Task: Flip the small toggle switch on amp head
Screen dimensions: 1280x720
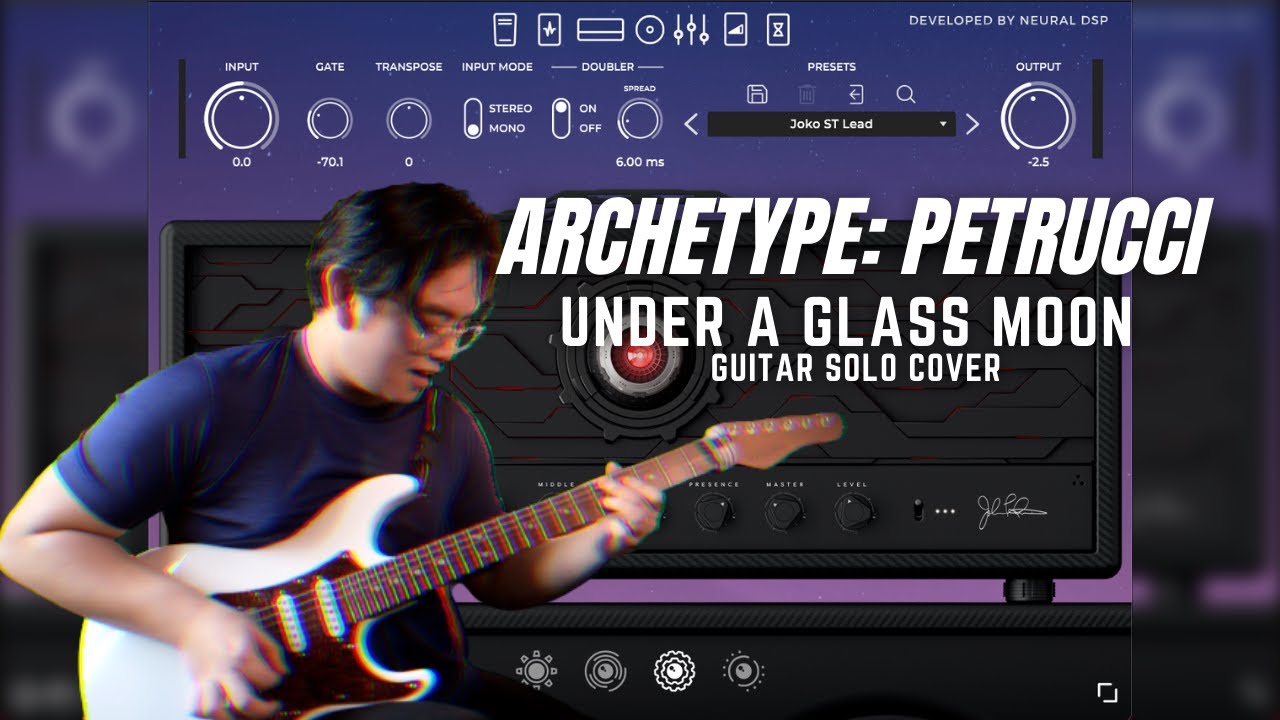Action: click(916, 511)
